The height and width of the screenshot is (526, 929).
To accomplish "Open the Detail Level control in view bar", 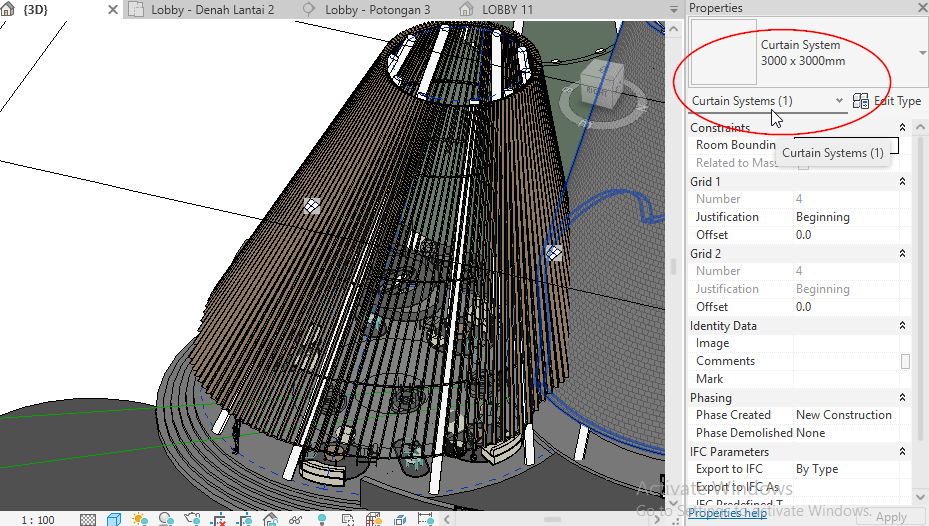I will (x=88, y=519).
